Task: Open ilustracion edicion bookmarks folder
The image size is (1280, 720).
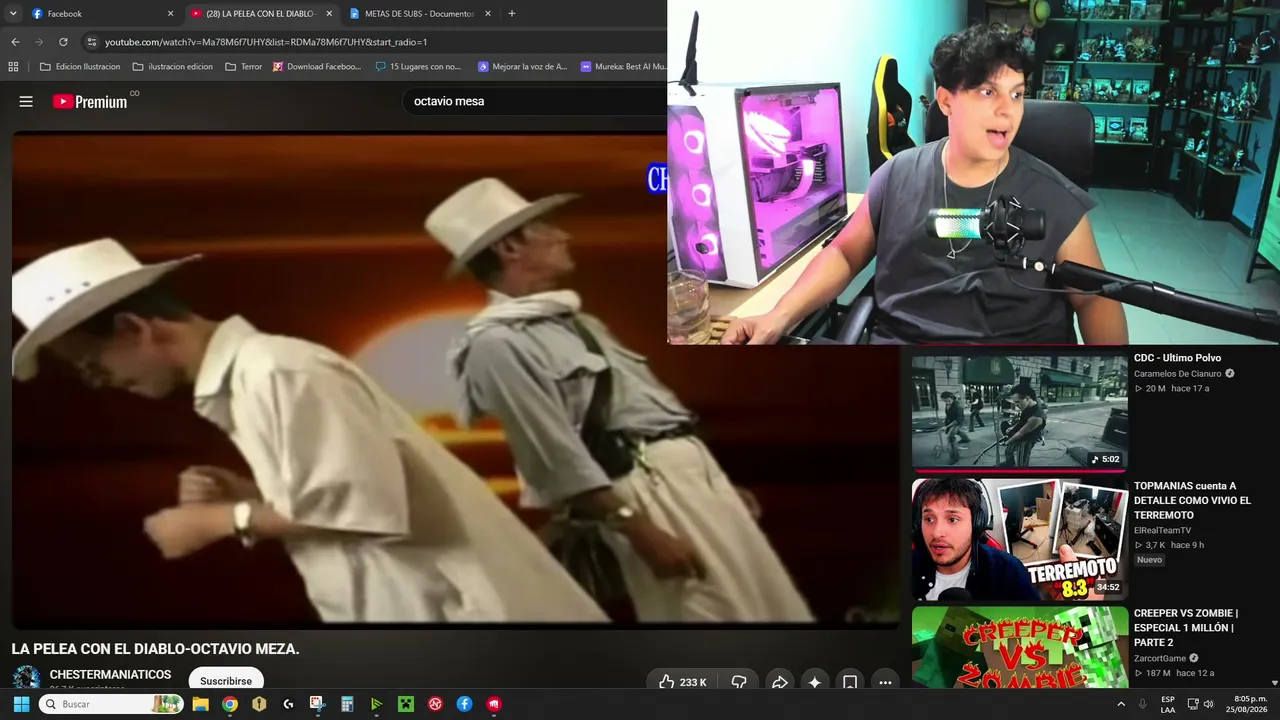Action: [173, 67]
